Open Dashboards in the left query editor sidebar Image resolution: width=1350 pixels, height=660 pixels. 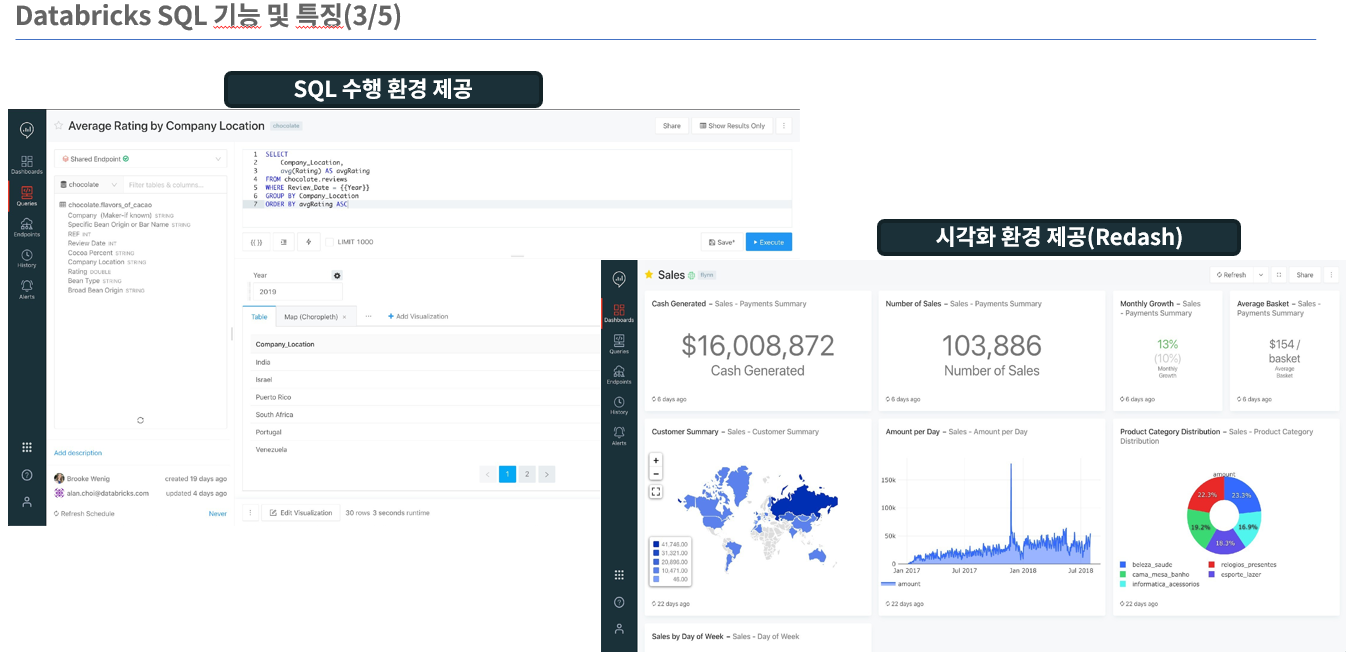point(27,163)
